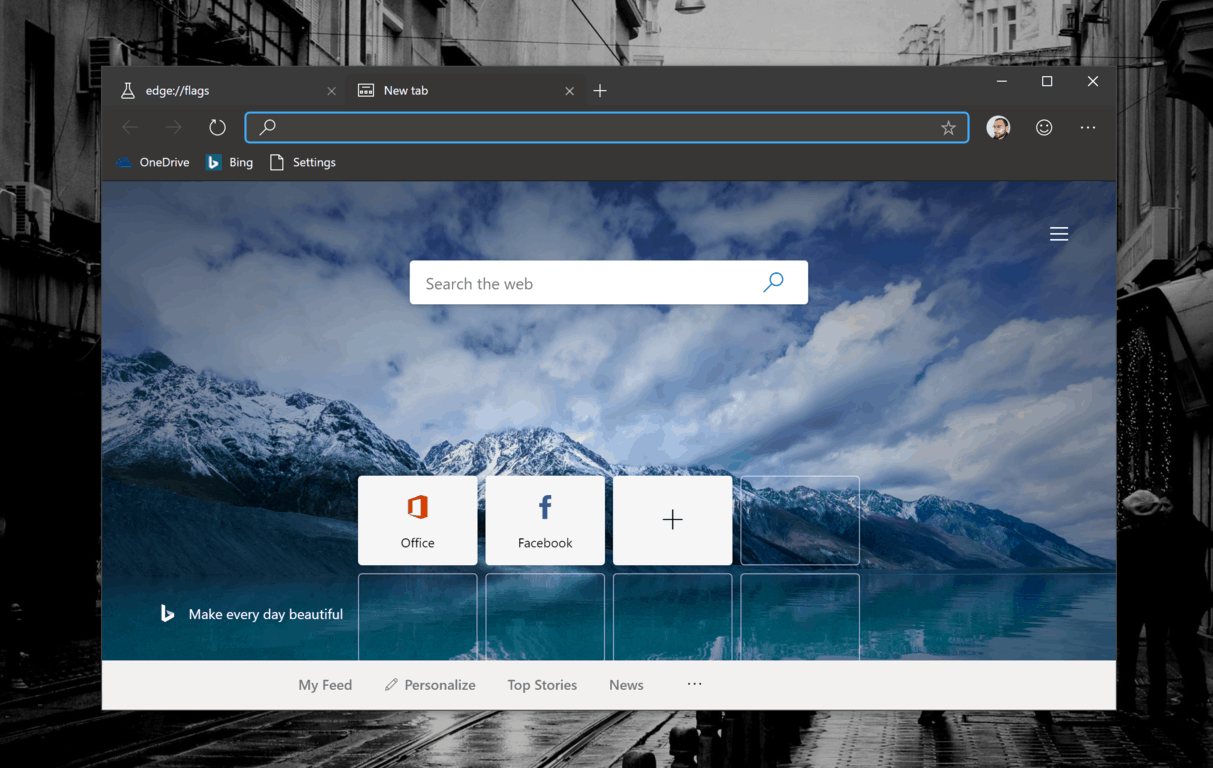This screenshot has width=1213, height=768.
Task: Open the Settings favorites bar item
Action: [x=303, y=162]
